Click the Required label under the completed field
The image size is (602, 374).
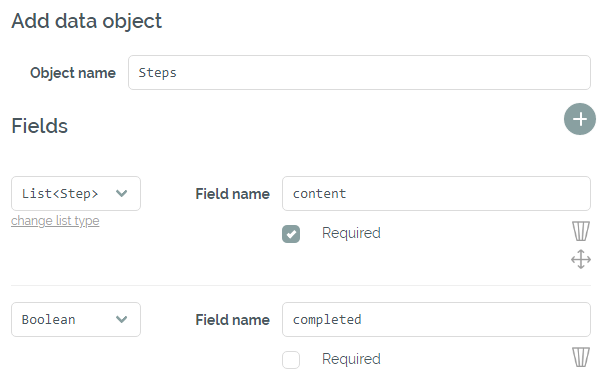click(x=351, y=359)
